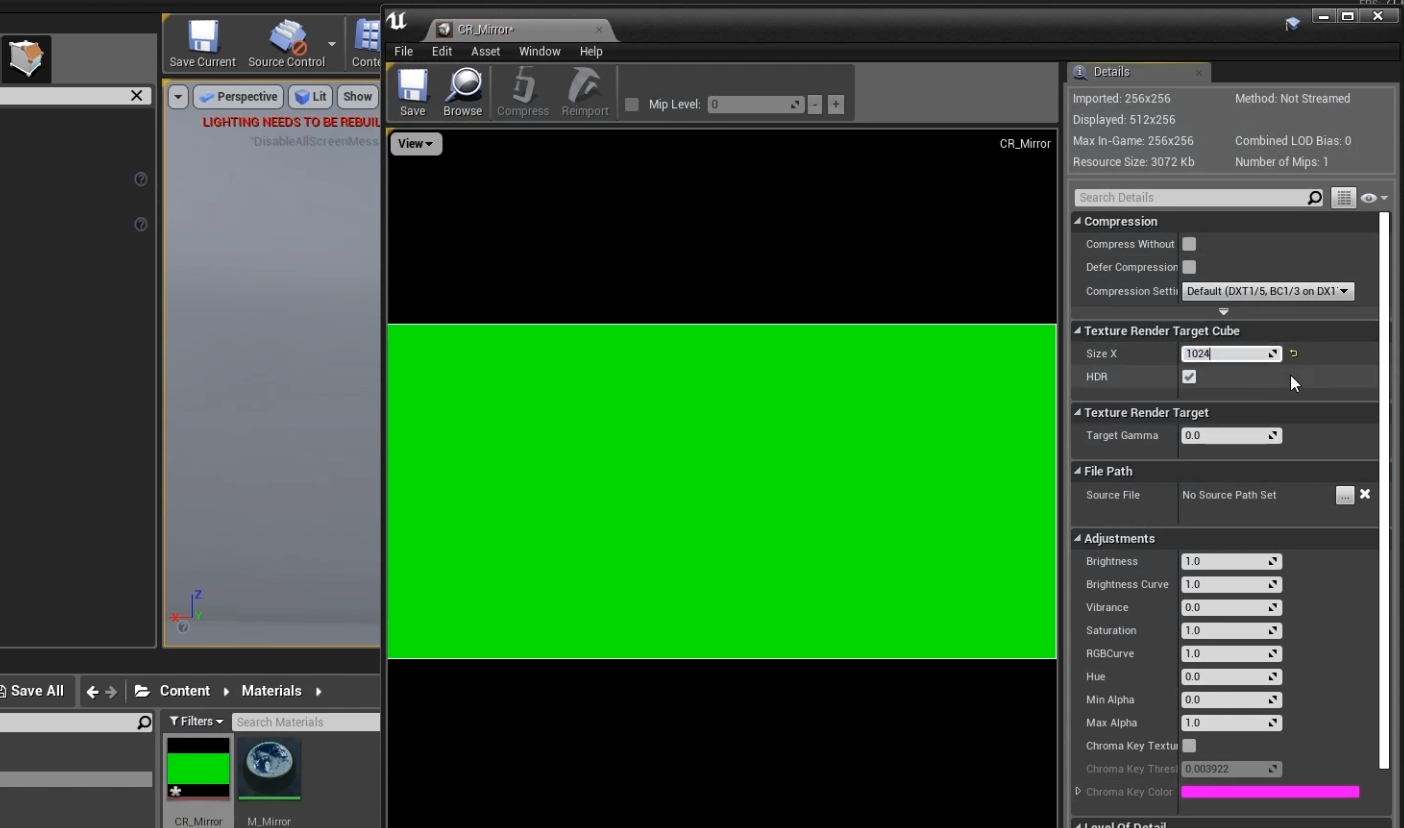Image resolution: width=1404 pixels, height=828 pixels.
Task: Open the View dropdown in texture viewport
Action: 415,144
